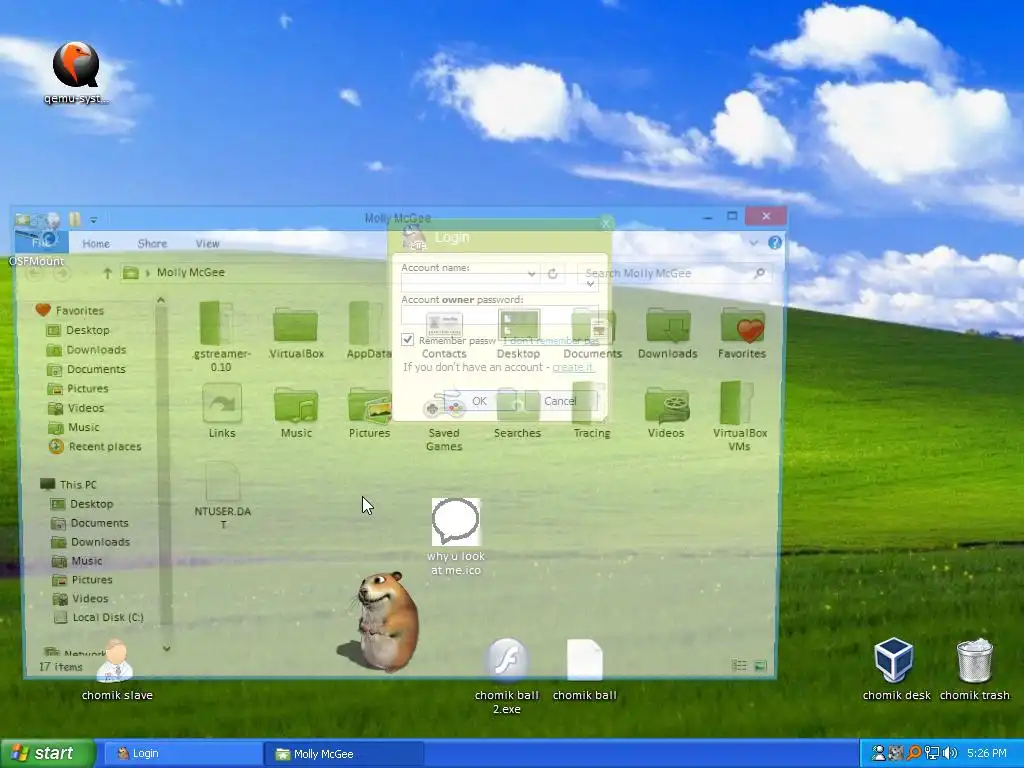Open the View ribbon tab
The image size is (1024, 768).
tap(208, 244)
